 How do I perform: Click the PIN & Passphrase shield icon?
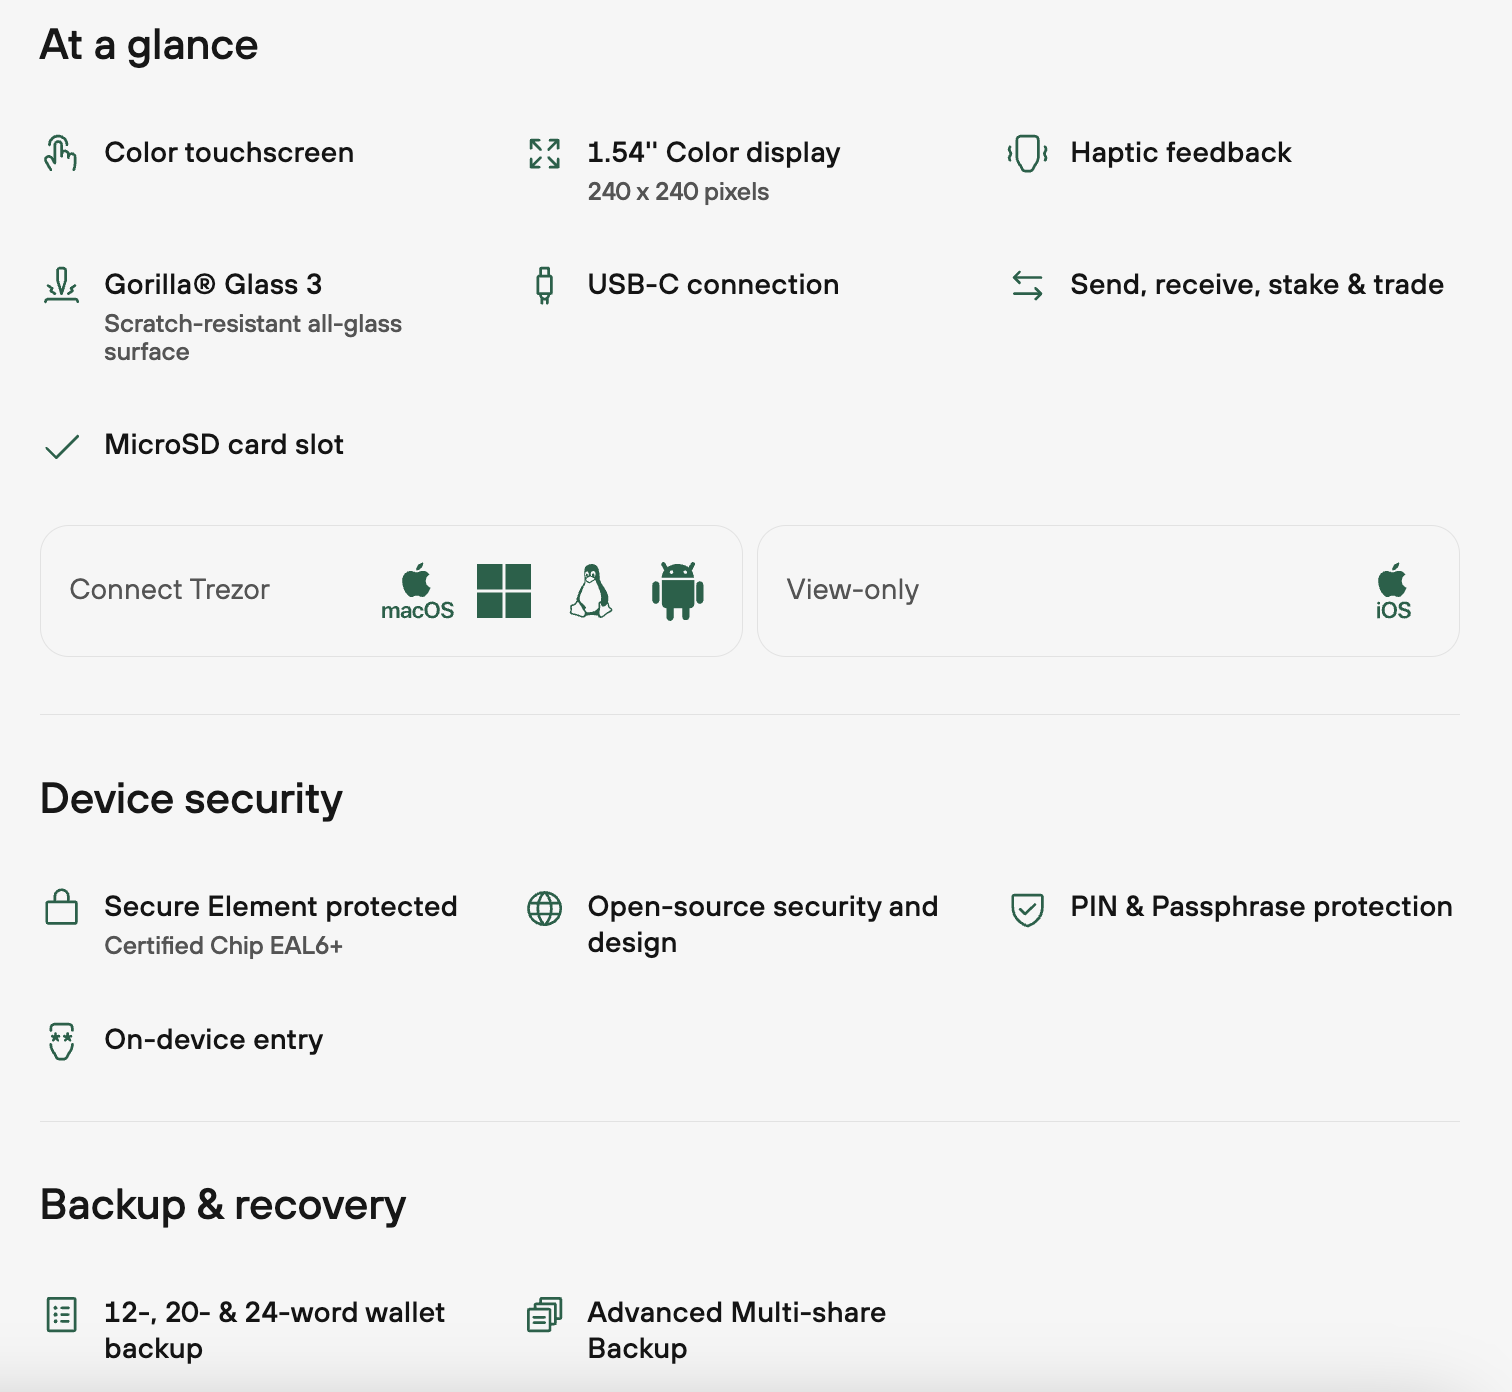[1027, 908]
